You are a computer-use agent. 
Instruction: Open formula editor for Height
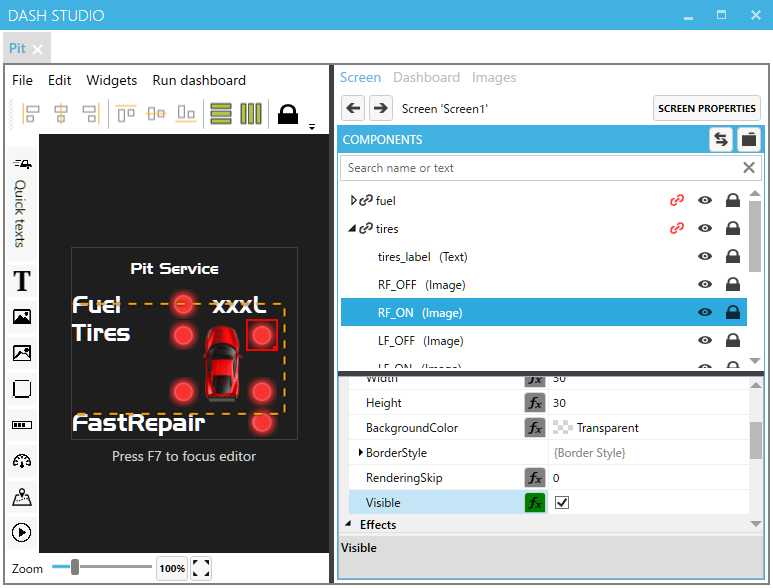click(x=535, y=403)
